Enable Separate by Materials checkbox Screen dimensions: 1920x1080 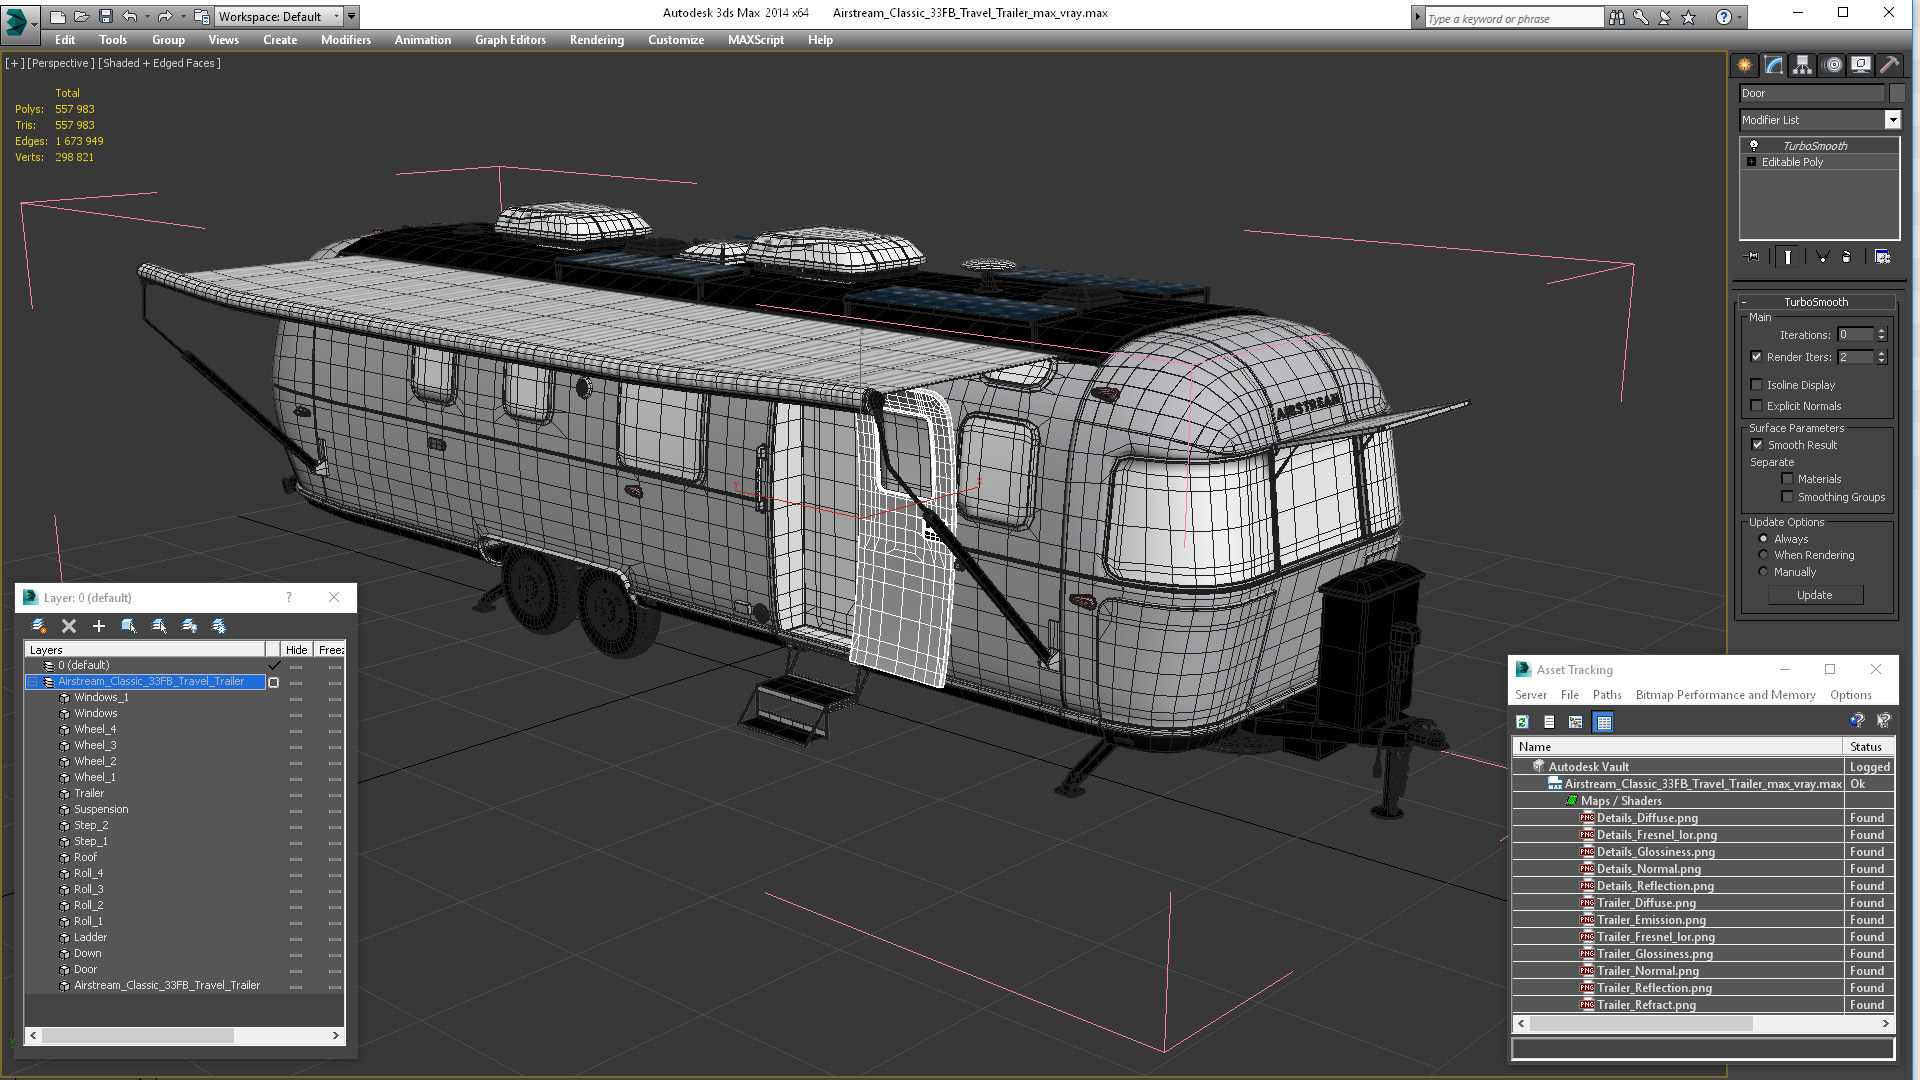pos(1787,479)
